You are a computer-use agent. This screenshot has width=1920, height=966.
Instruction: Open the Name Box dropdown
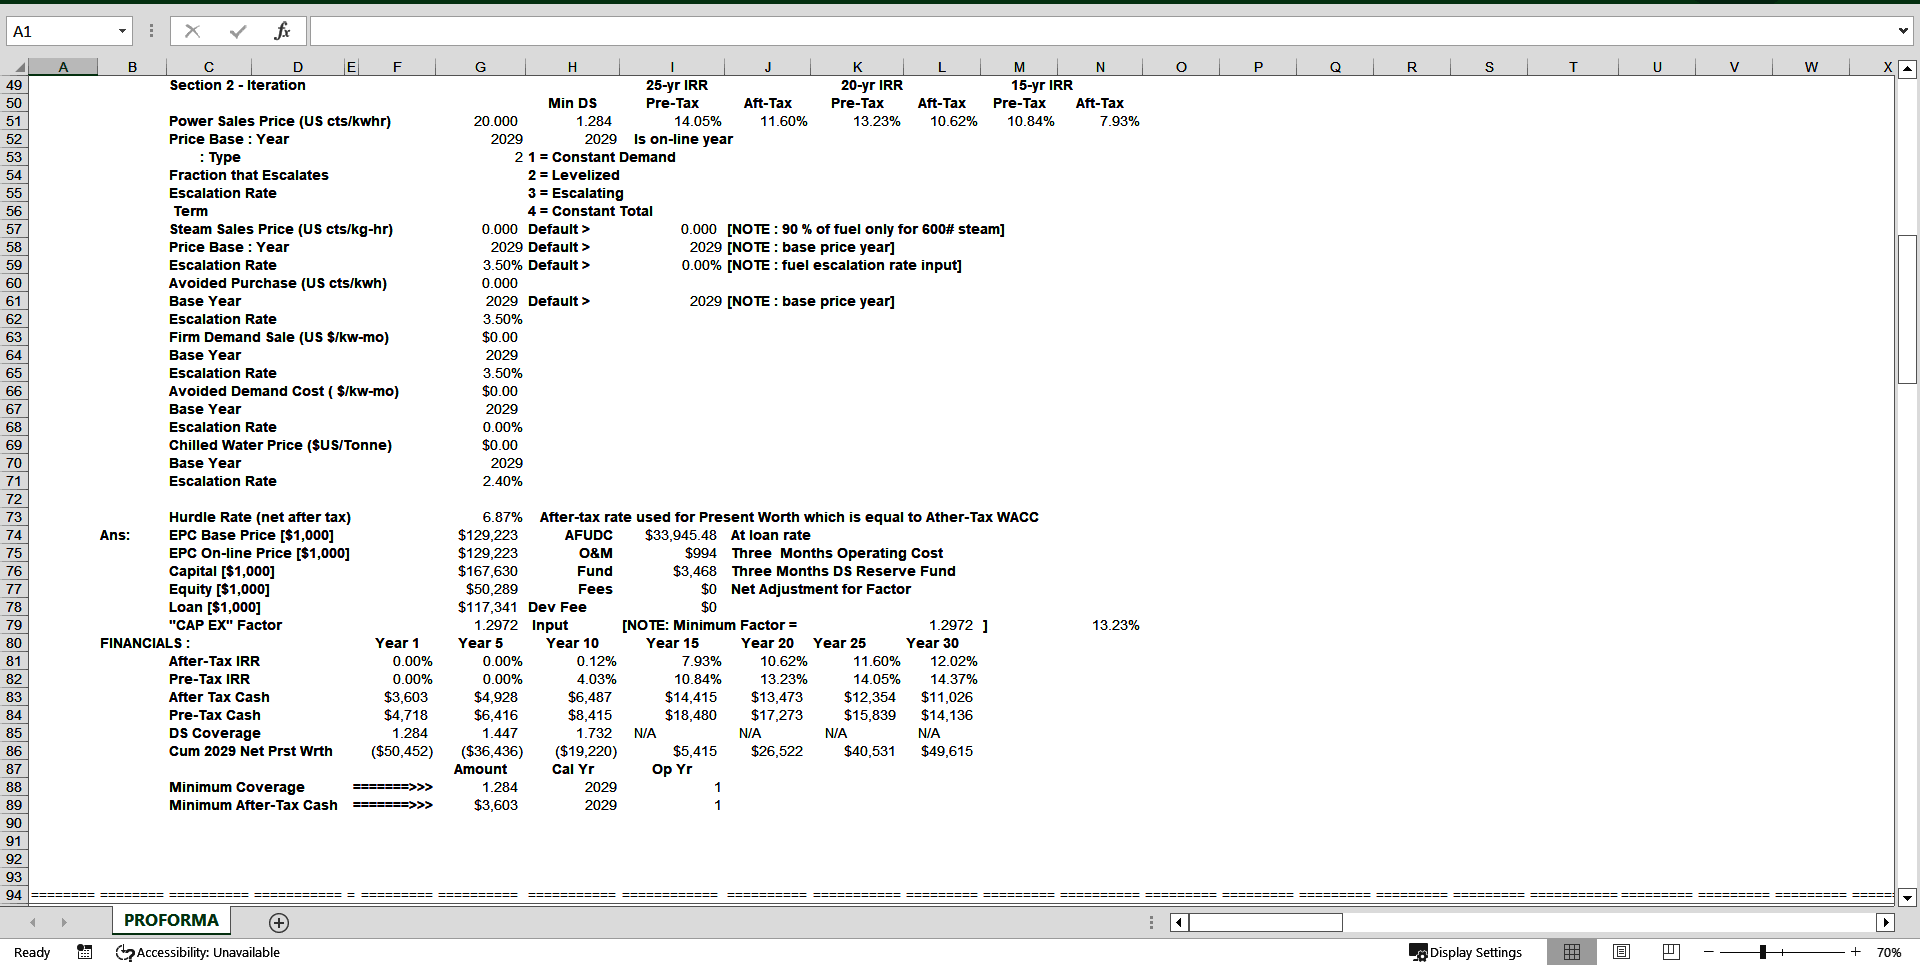(x=122, y=31)
